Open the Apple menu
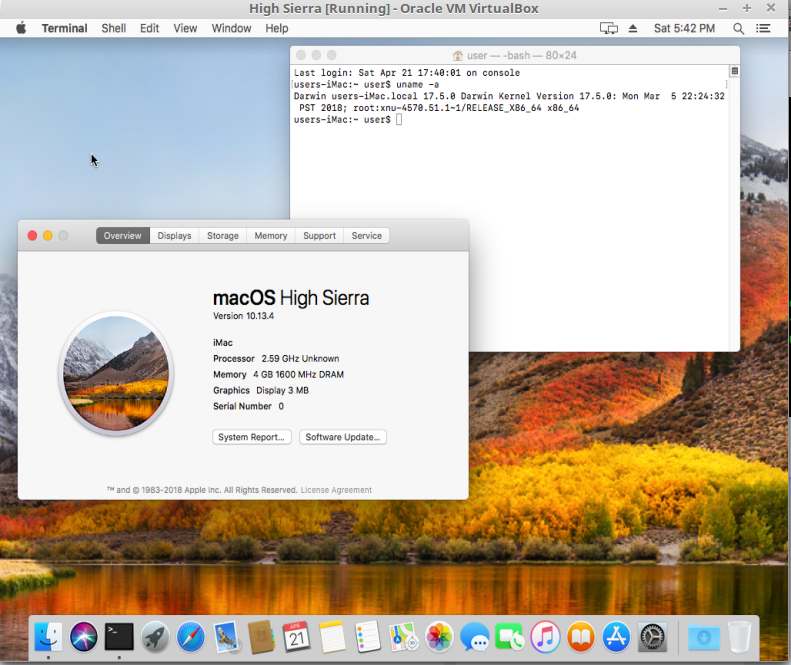This screenshot has width=791, height=665. [x=21, y=28]
